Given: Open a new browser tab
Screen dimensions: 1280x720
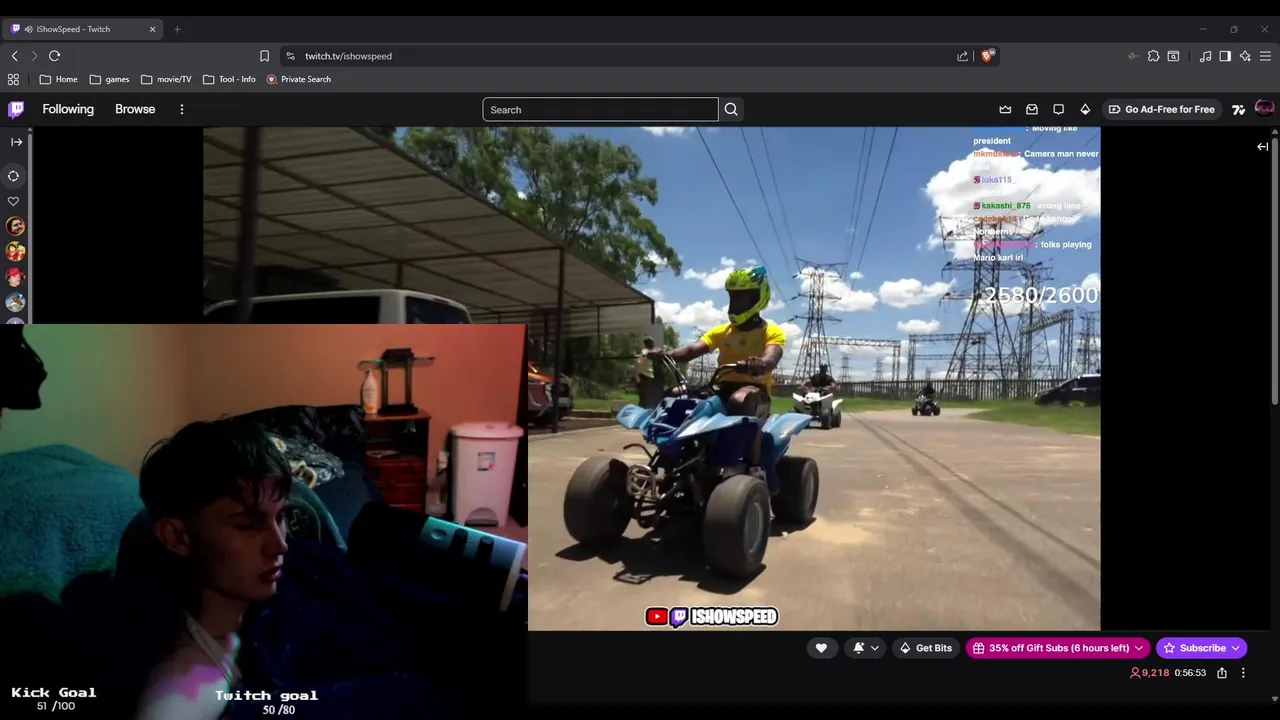Looking at the screenshot, I should tap(177, 29).
